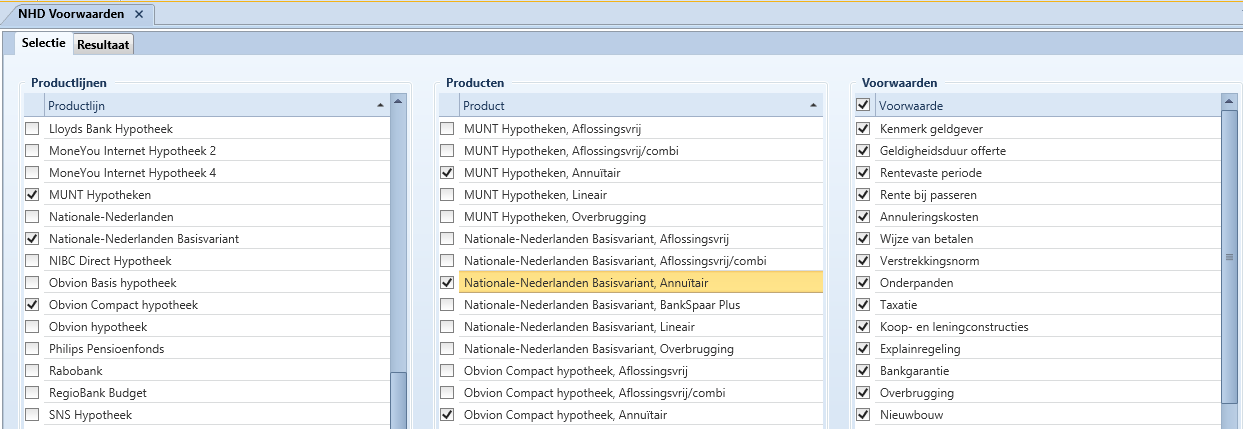
Task: Switch to the Selectie tab
Action: [44, 43]
